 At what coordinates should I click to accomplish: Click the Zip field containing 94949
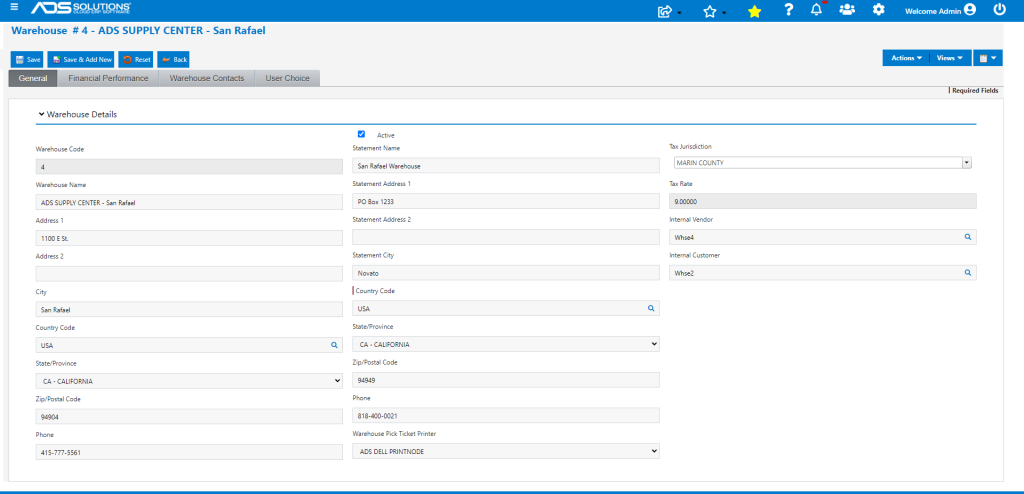[x=505, y=380]
